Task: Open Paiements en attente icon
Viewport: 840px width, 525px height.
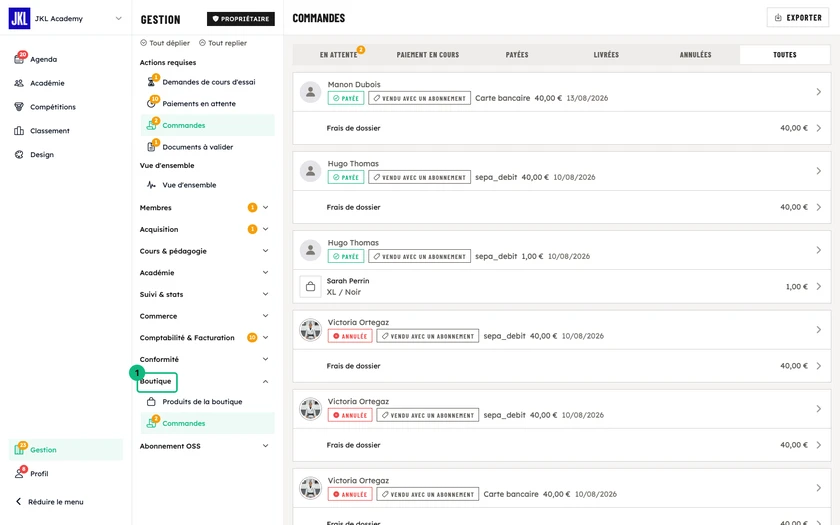Action: (x=152, y=103)
